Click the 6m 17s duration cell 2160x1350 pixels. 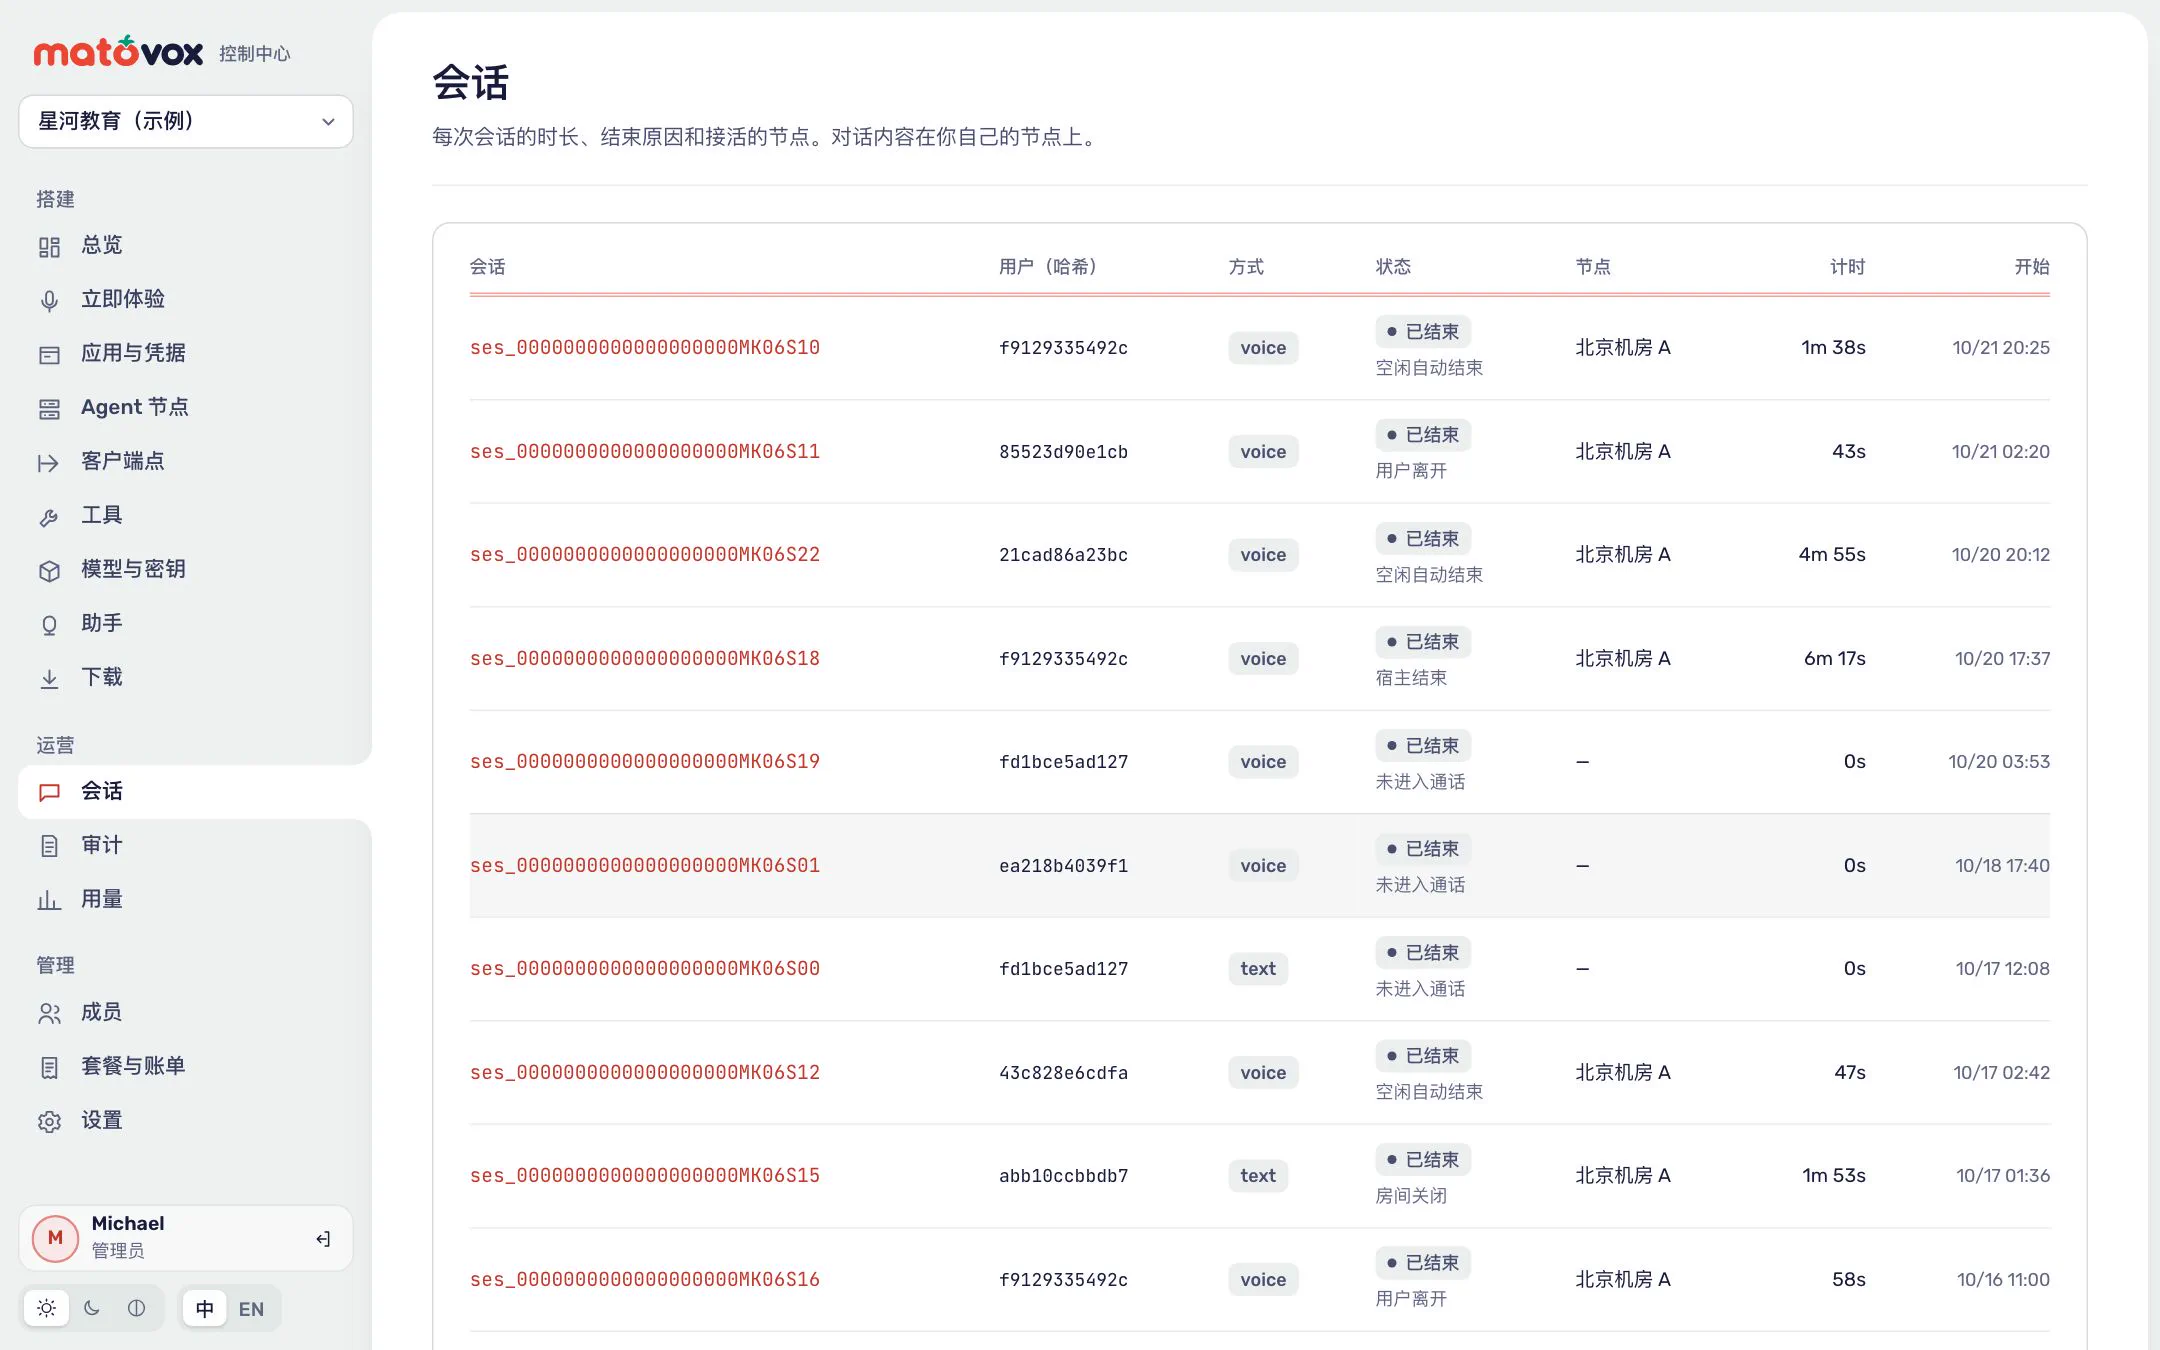pyautogui.click(x=1835, y=658)
